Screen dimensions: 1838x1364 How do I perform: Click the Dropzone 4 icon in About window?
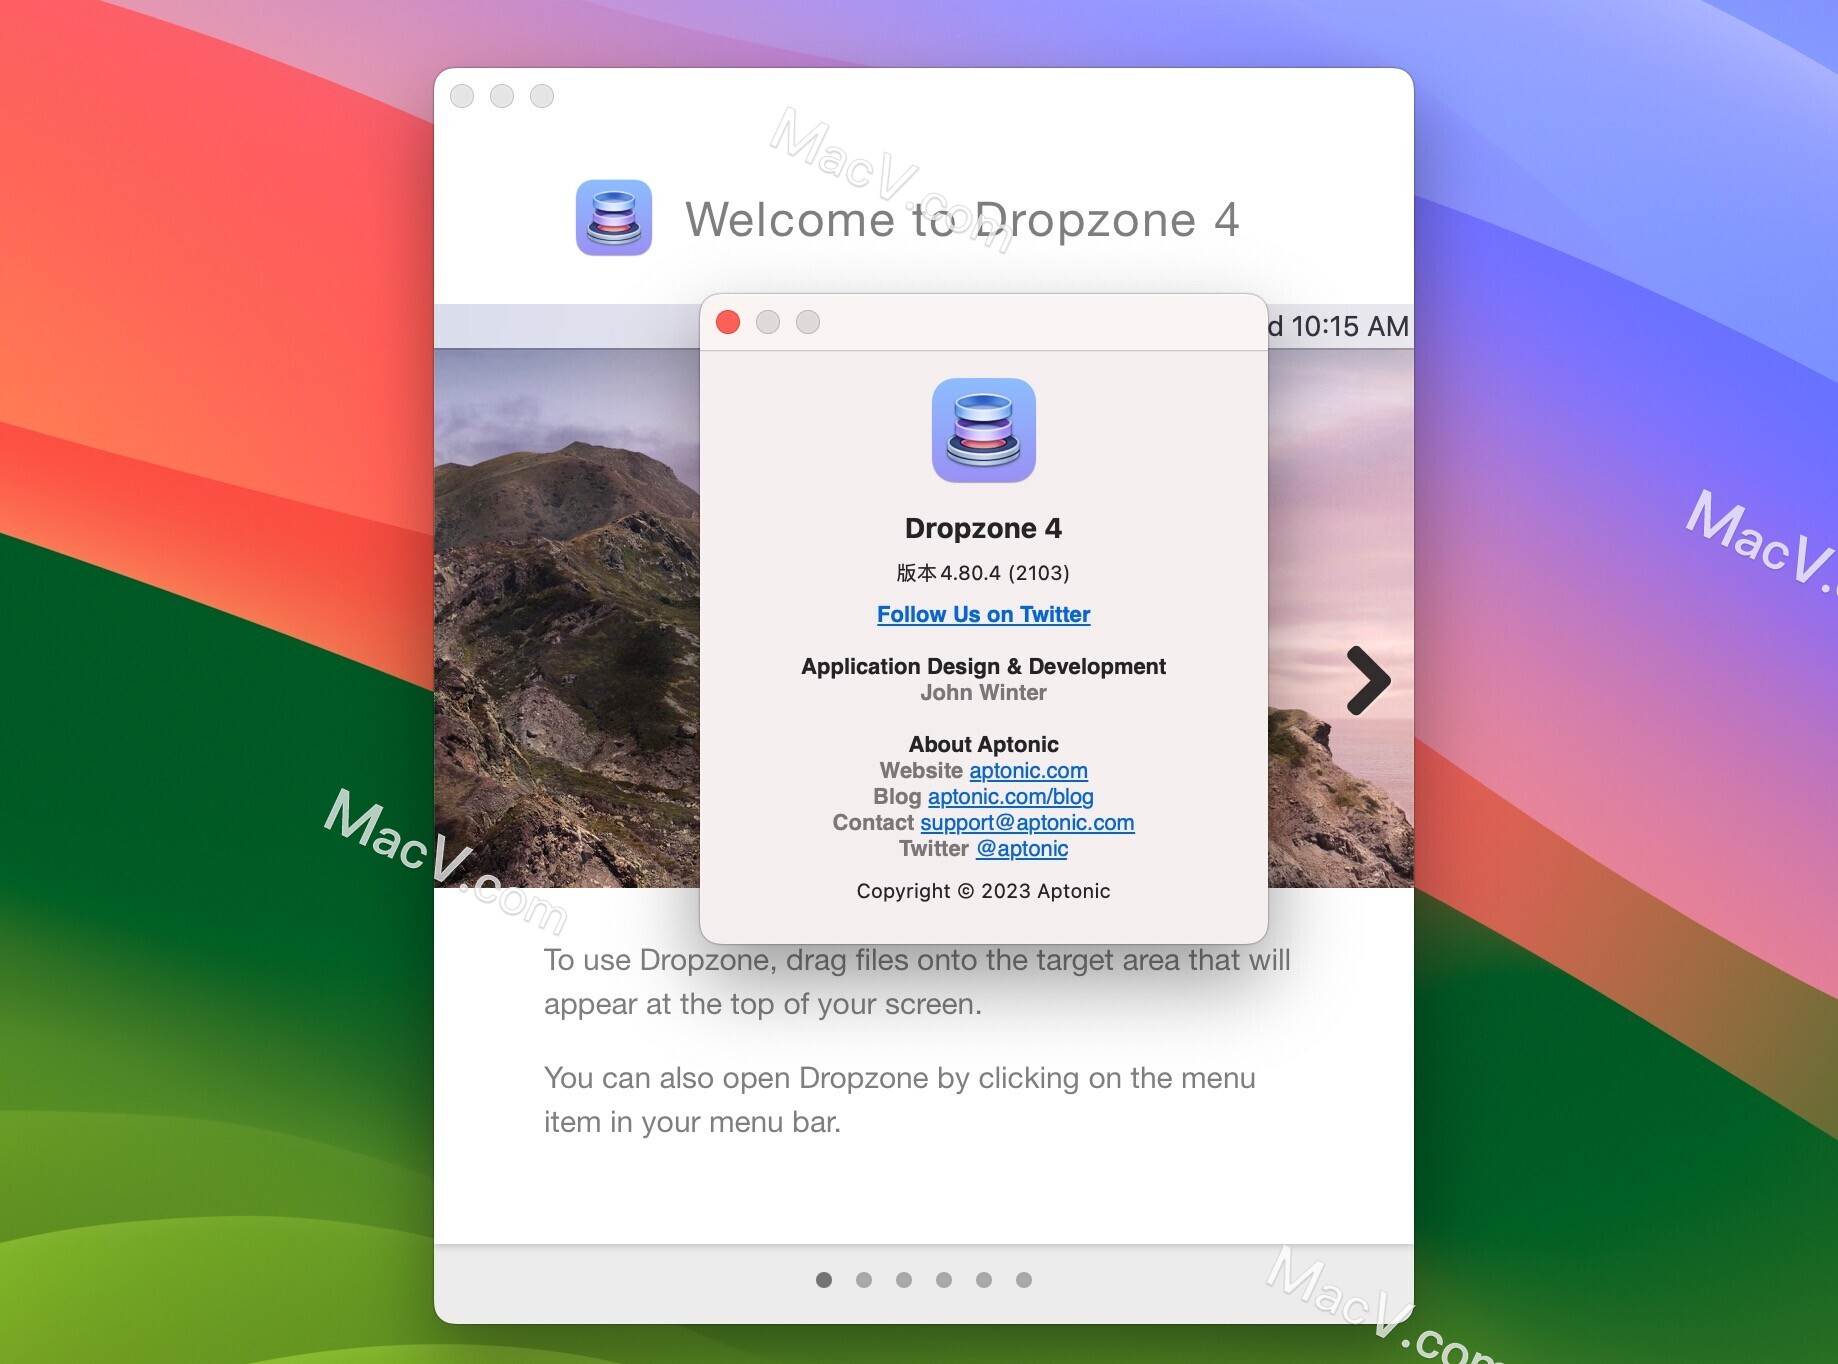(x=984, y=430)
